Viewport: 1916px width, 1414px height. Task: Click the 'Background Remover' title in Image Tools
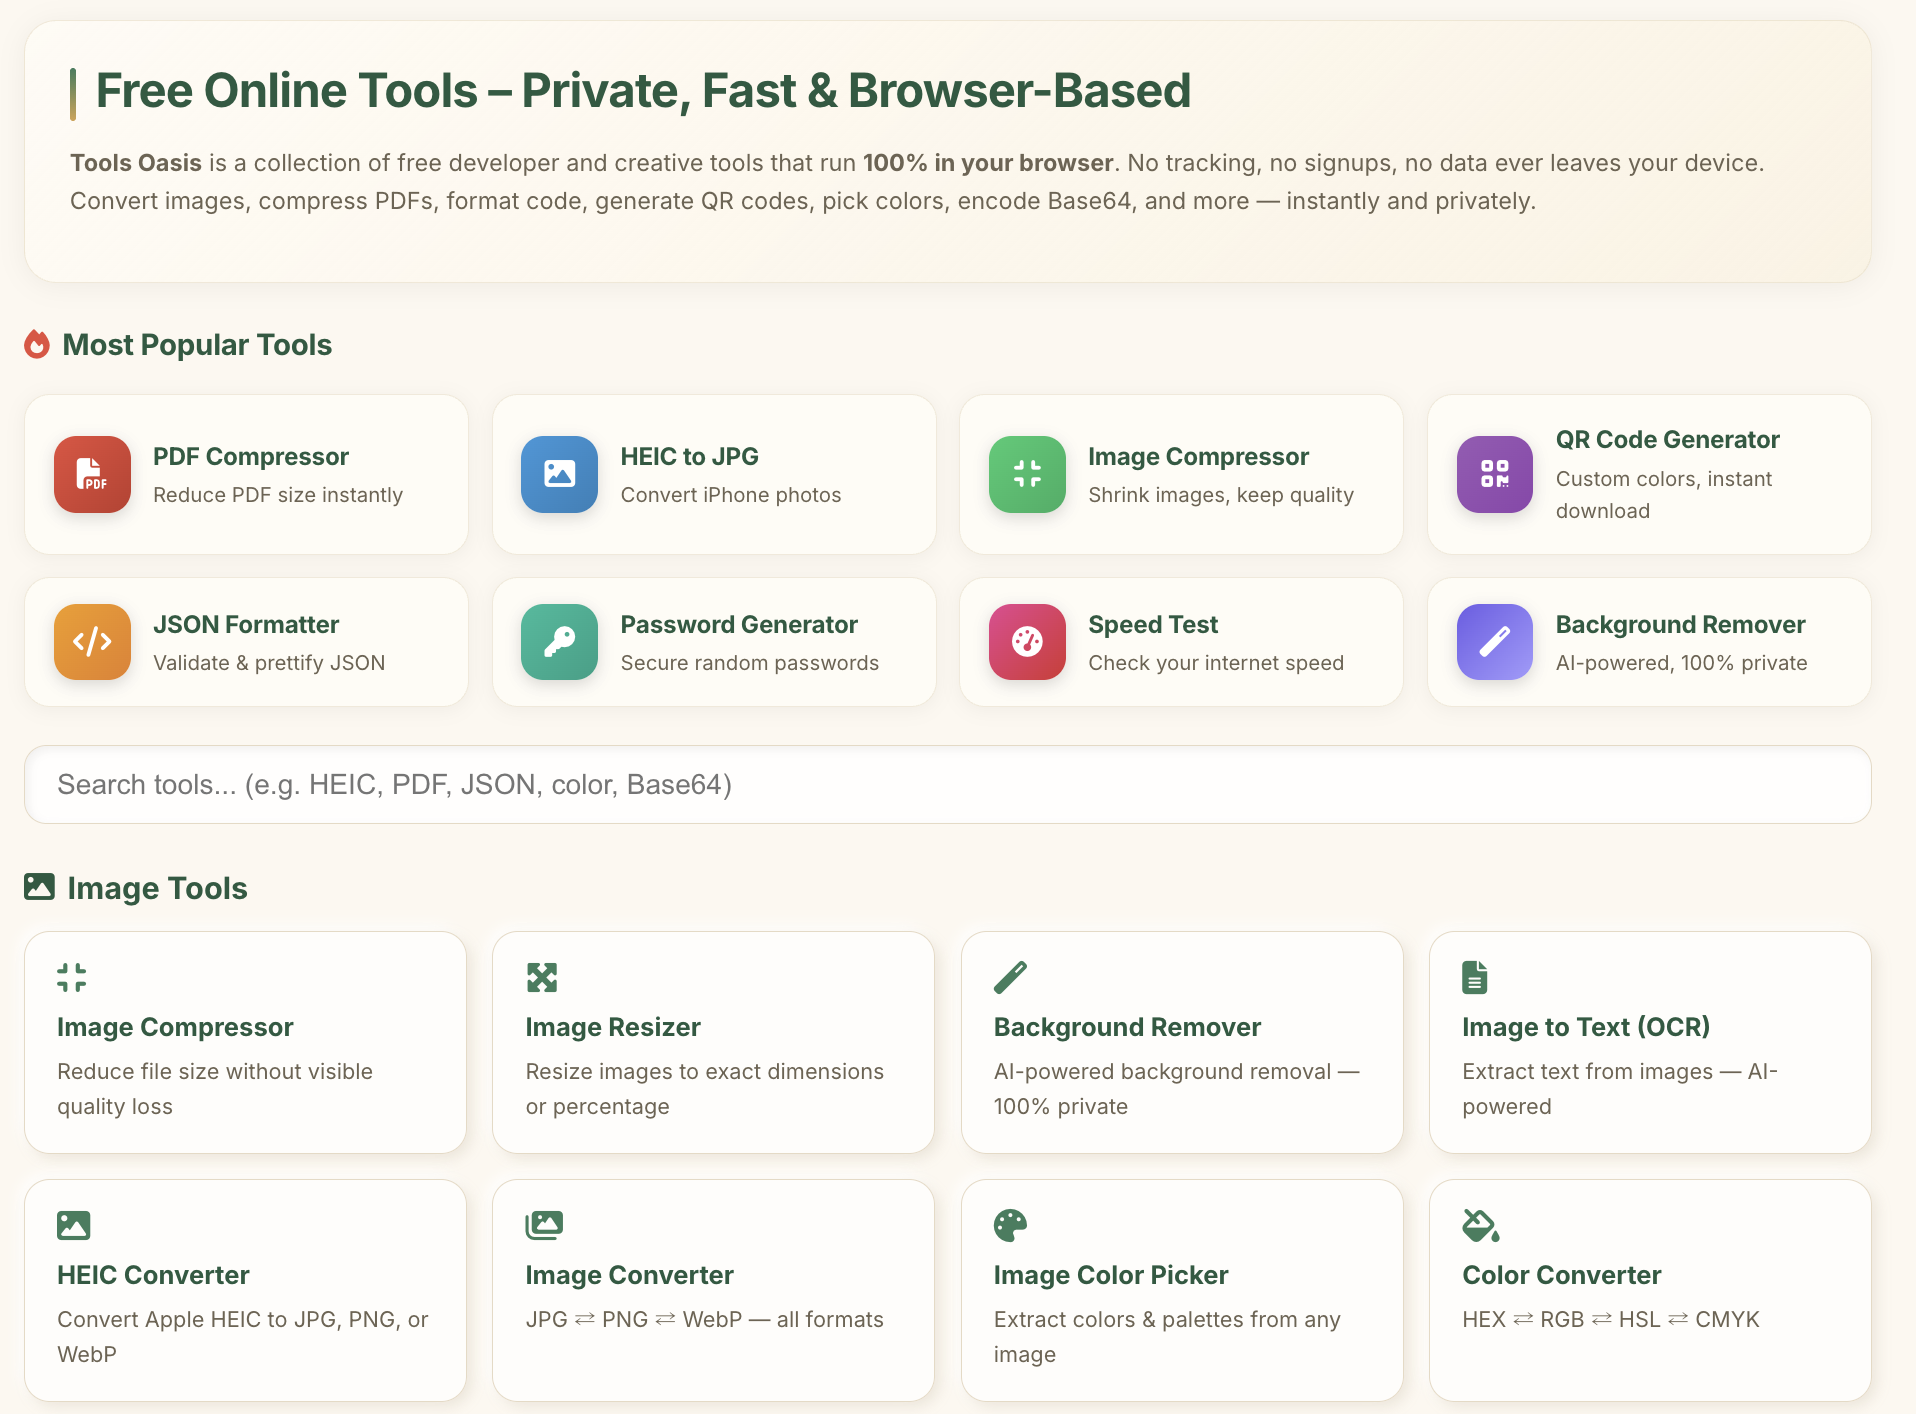(x=1127, y=1027)
